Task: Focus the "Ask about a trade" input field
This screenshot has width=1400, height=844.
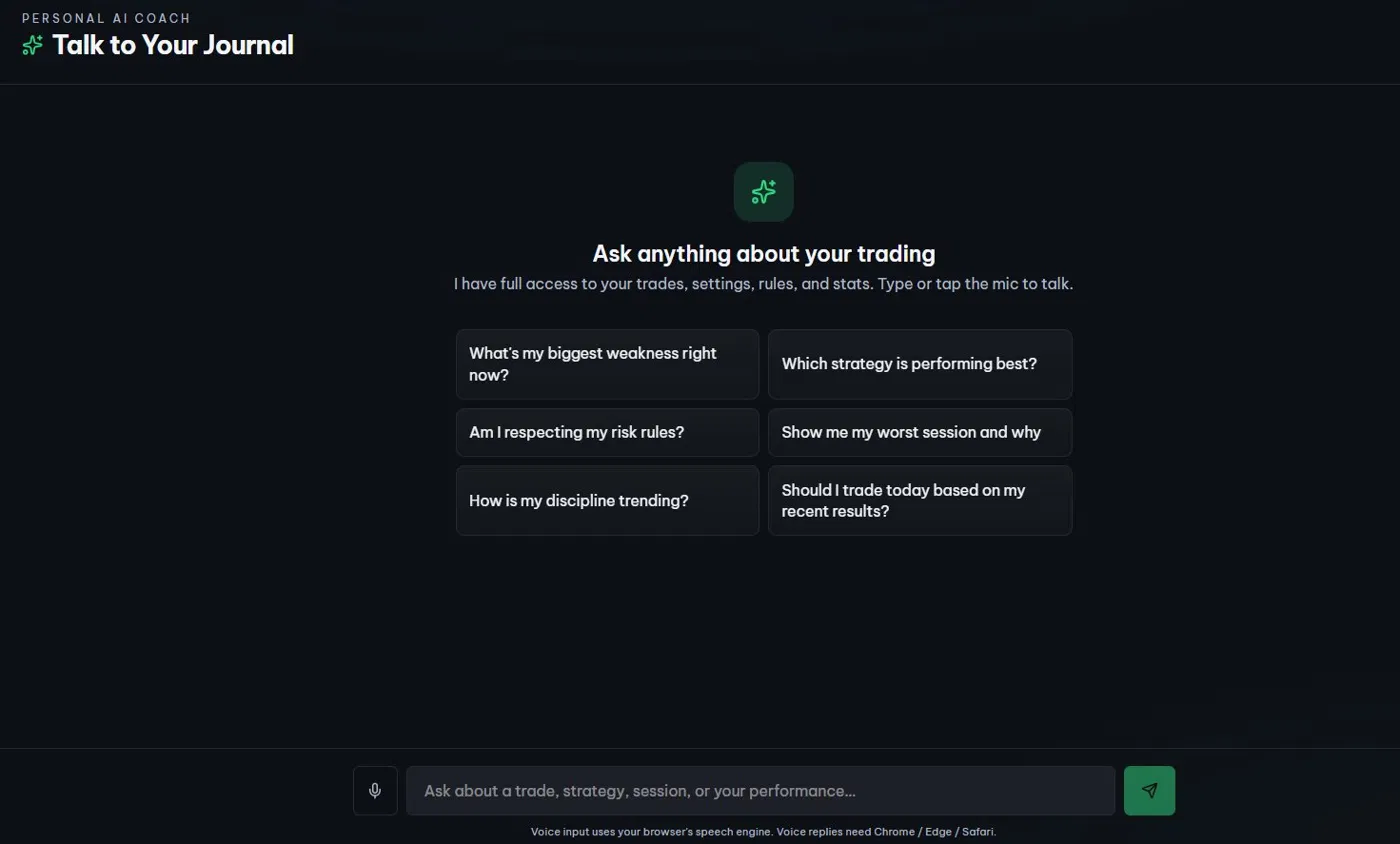Action: [x=760, y=791]
